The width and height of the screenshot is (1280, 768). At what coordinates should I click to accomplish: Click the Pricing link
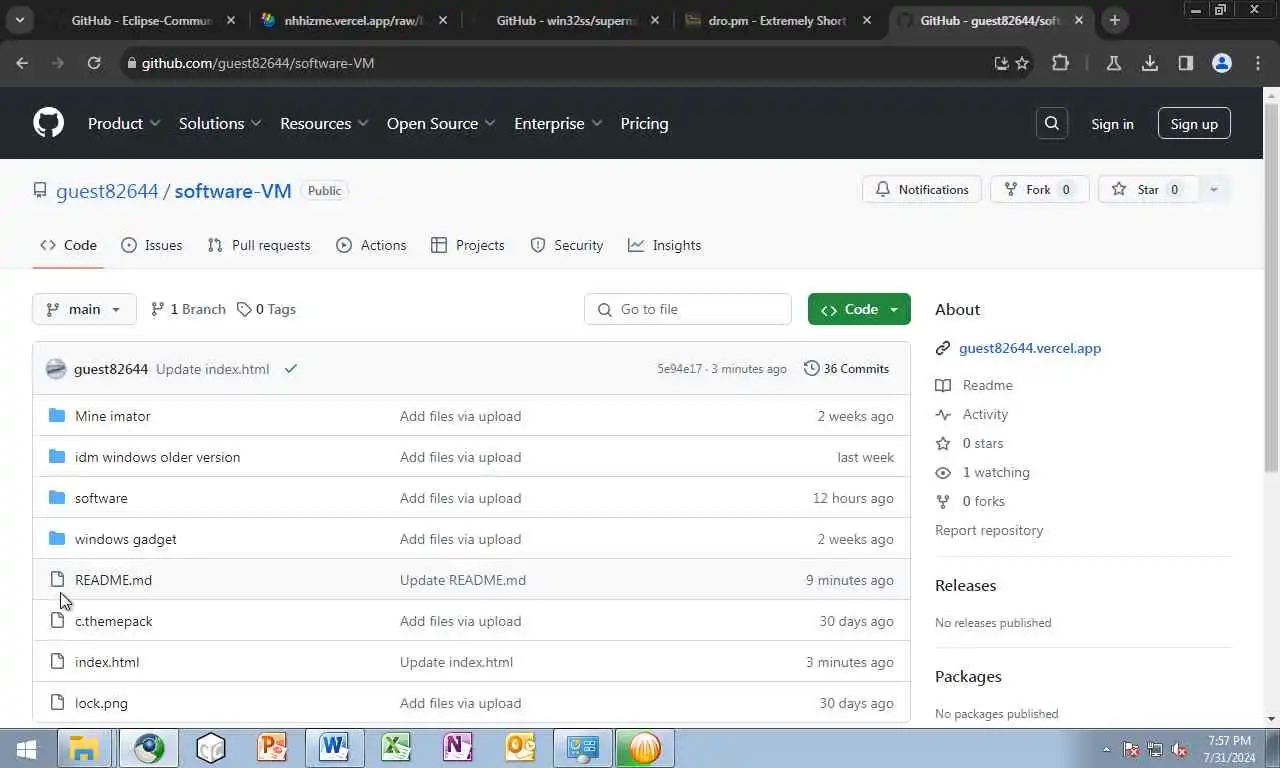644,123
